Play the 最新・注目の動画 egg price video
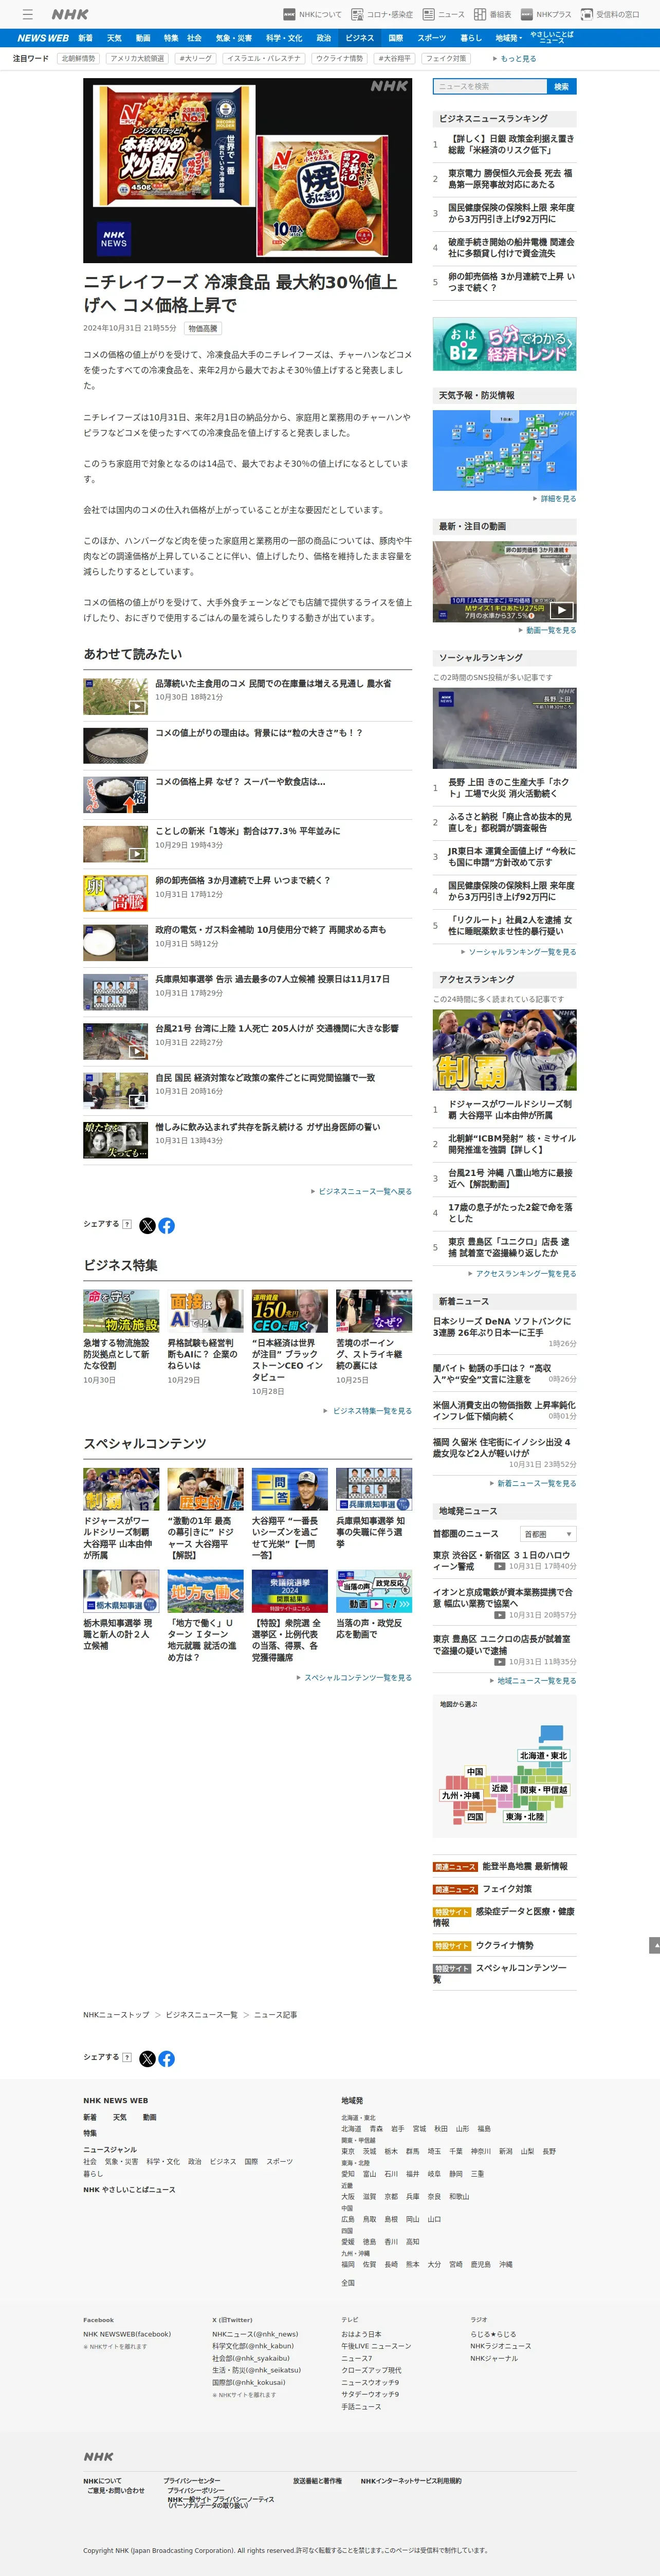Screen dimensions: 660x2576 (x=504, y=582)
